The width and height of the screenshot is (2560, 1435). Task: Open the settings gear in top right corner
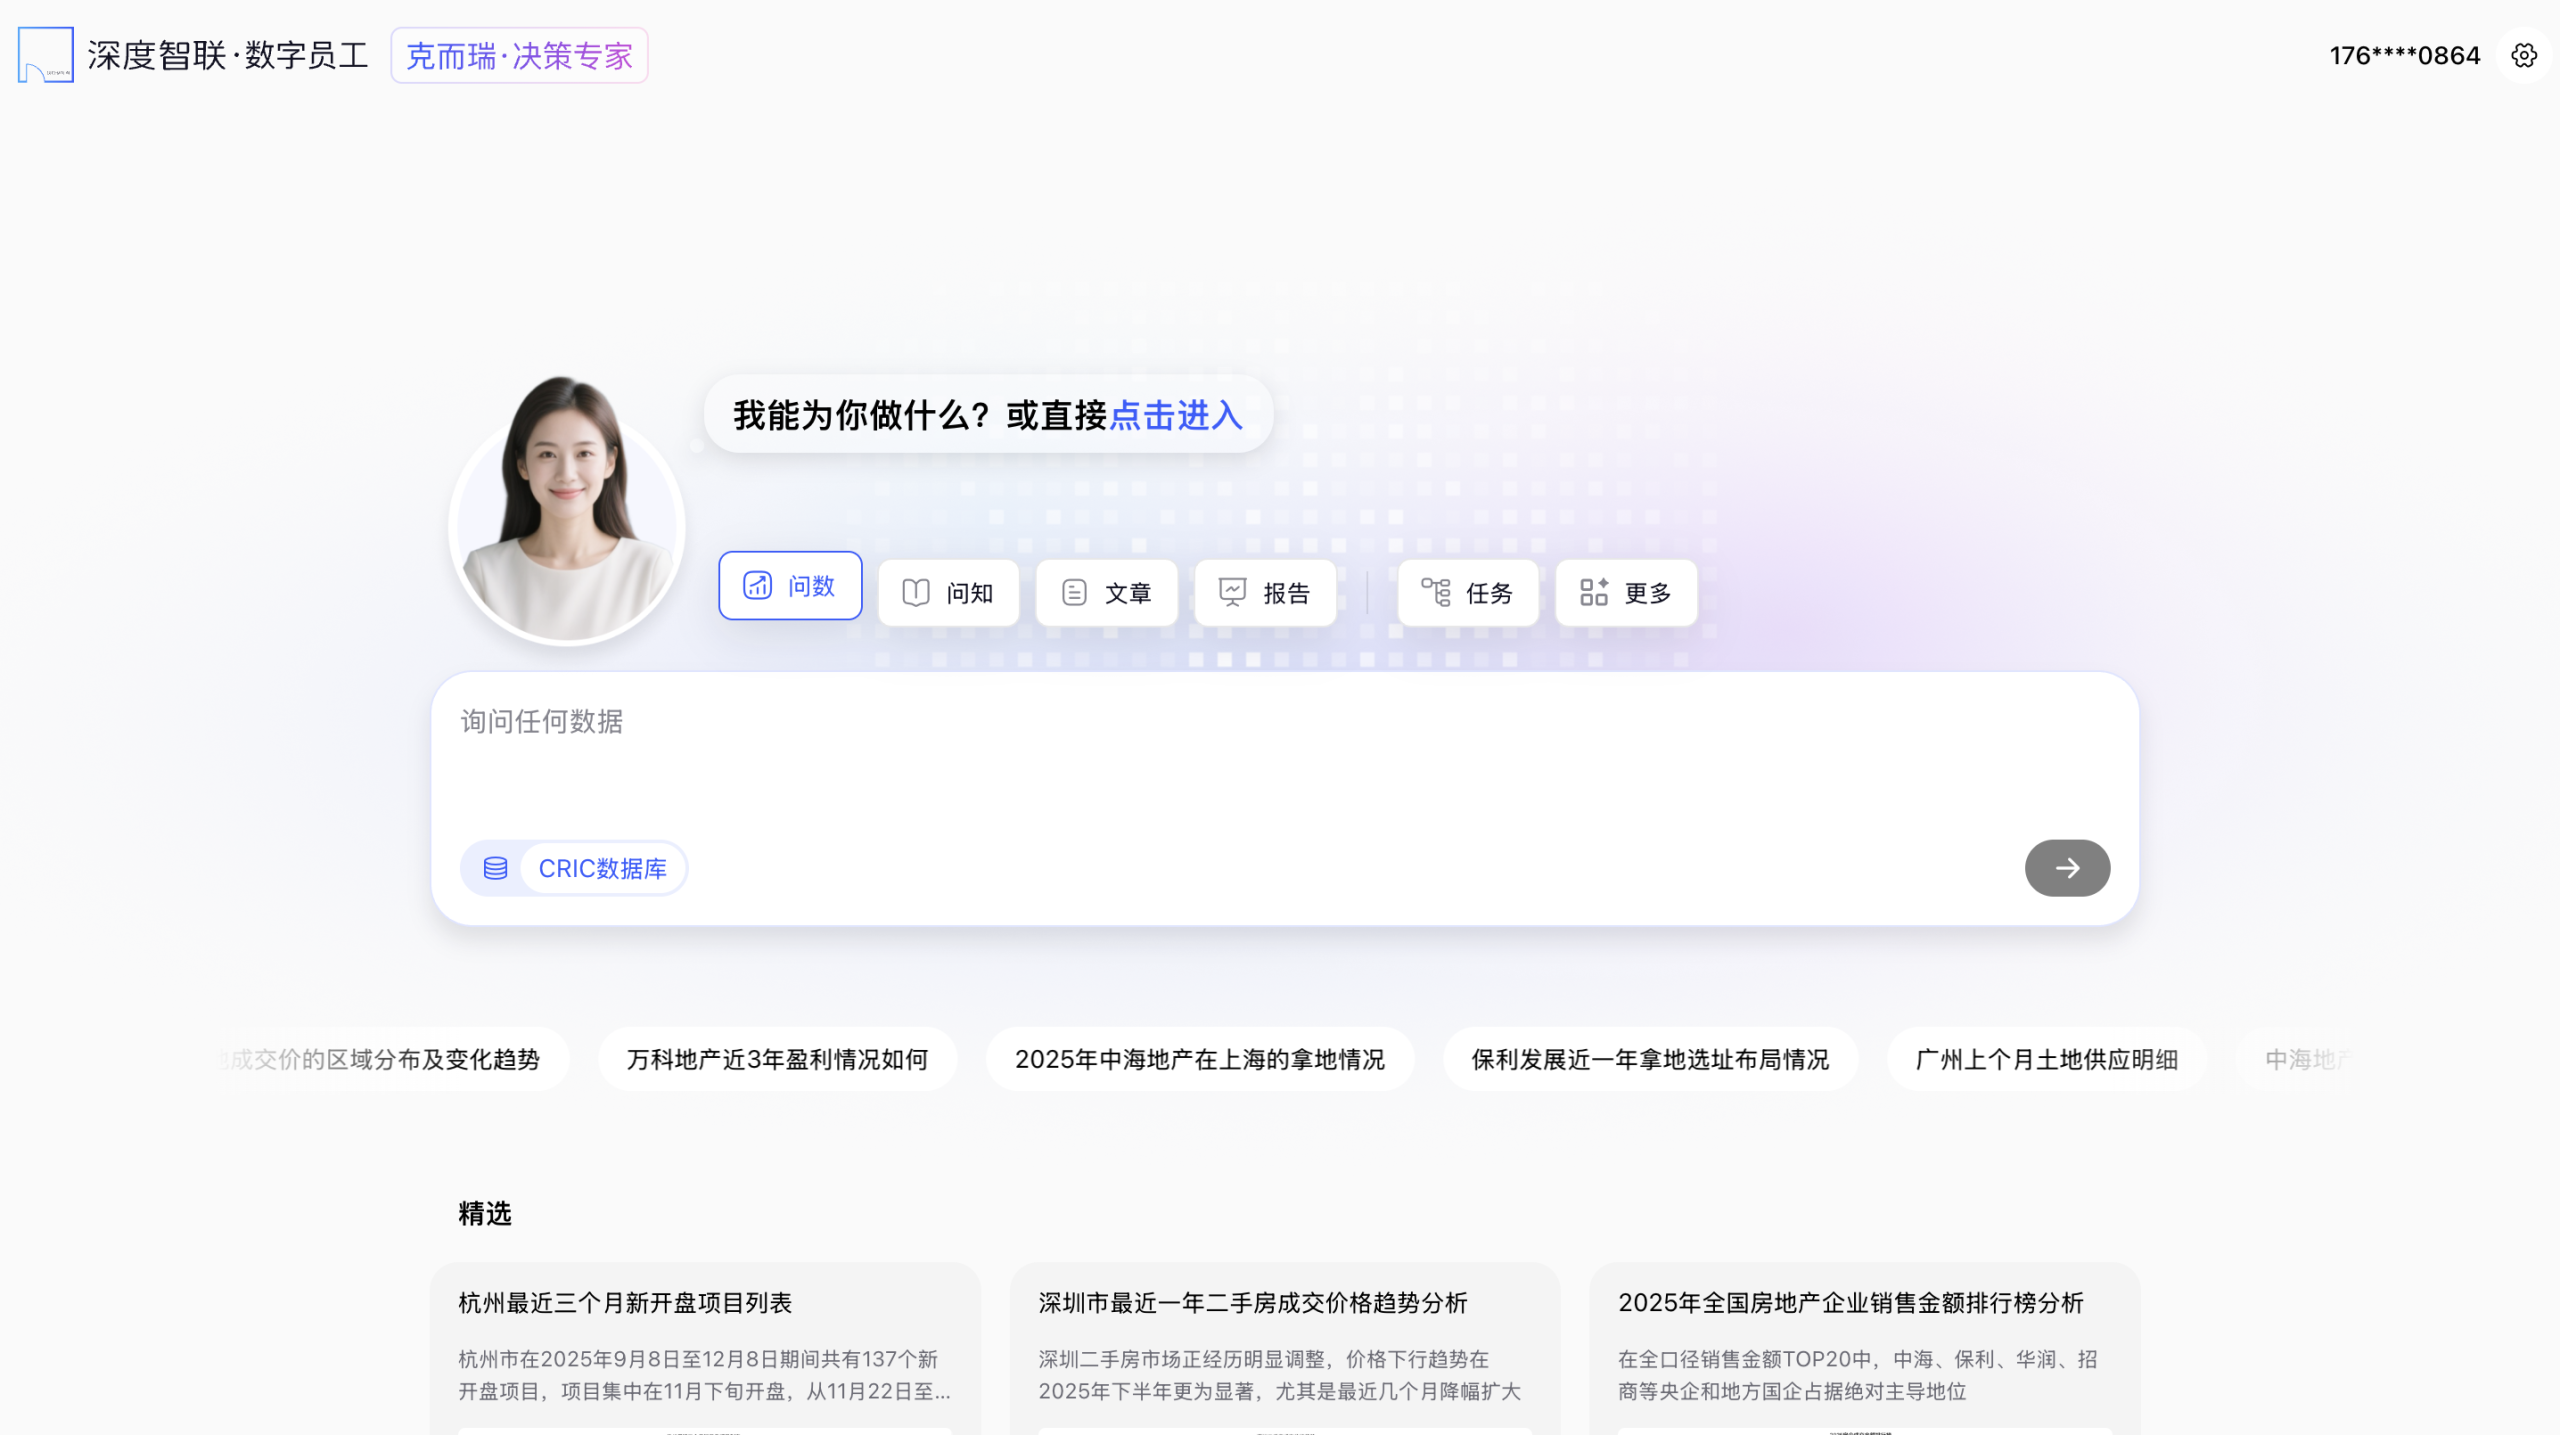click(x=2524, y=55)
